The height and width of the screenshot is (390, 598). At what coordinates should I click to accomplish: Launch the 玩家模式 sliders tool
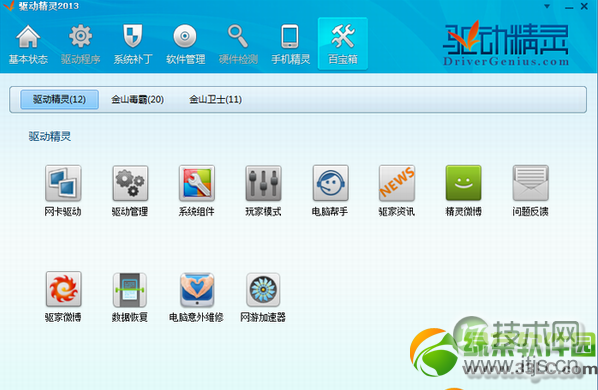coord(264,183)
